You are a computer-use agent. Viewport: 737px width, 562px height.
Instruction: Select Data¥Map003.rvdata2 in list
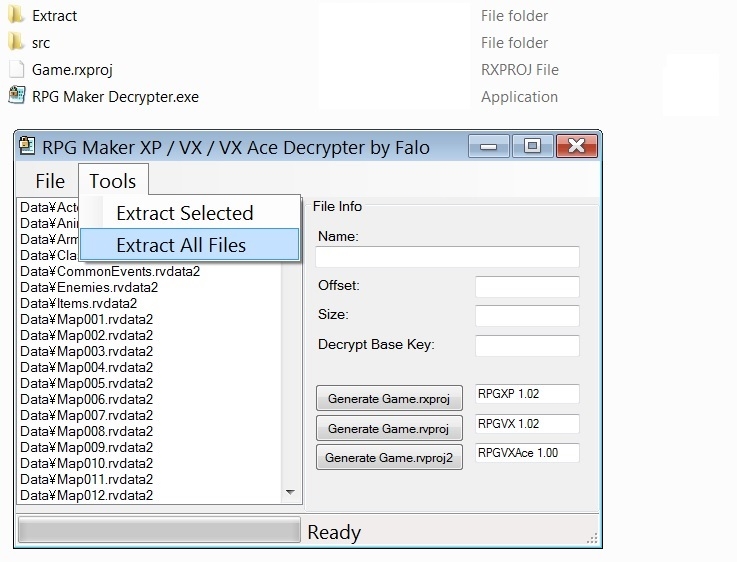pos(86,351)
